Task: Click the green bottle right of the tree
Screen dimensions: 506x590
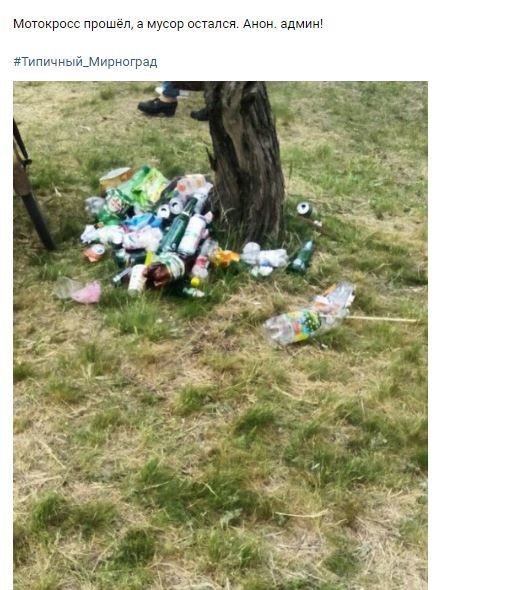Action: point(301,257)
